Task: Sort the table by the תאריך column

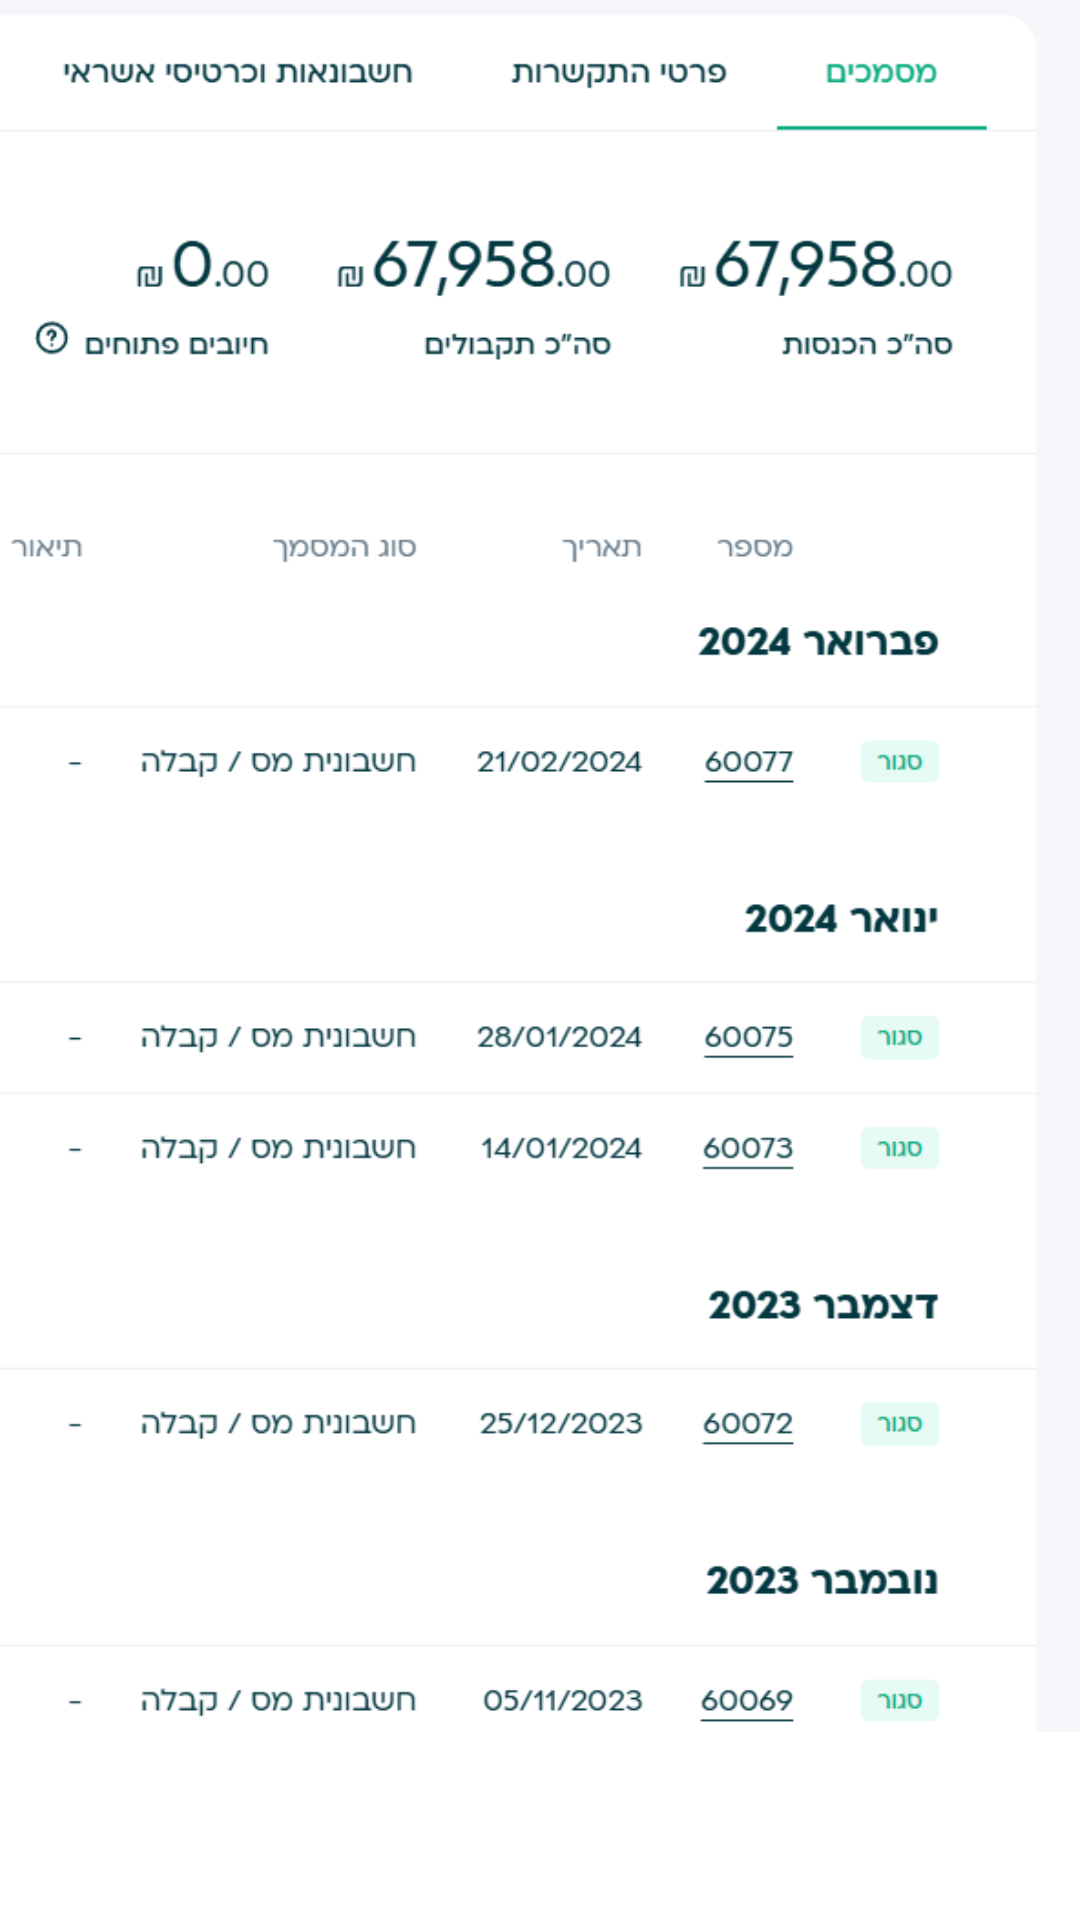Action: 601,546
